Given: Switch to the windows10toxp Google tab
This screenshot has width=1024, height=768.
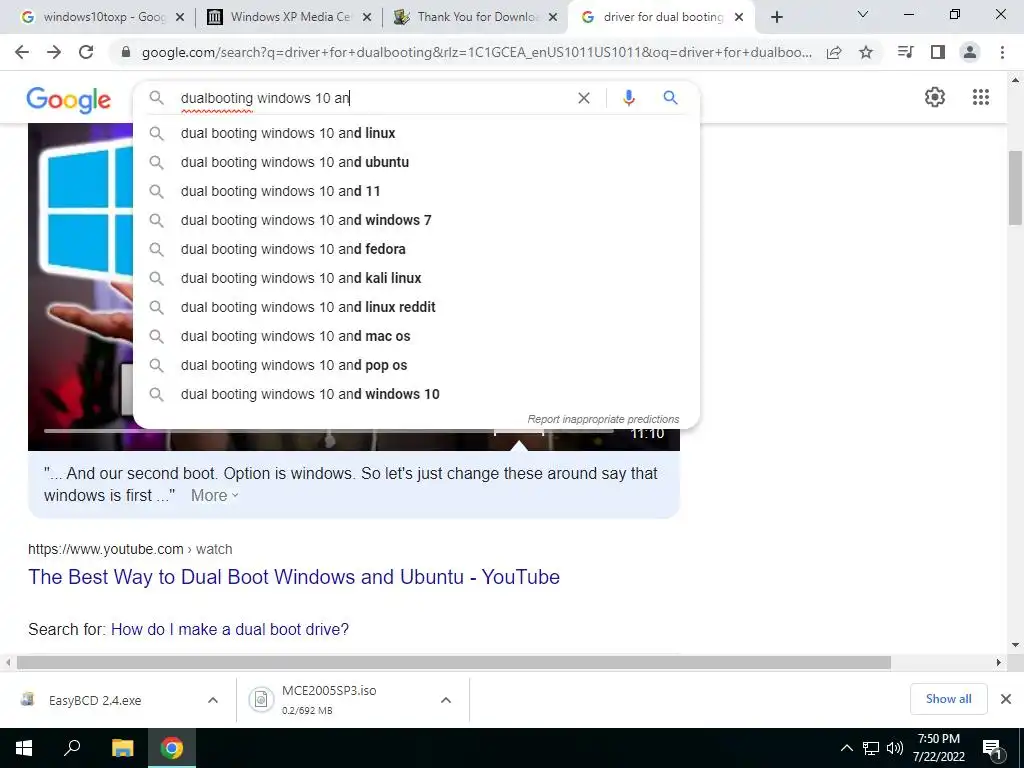Looking at the screenshot, I should (103, 17).
